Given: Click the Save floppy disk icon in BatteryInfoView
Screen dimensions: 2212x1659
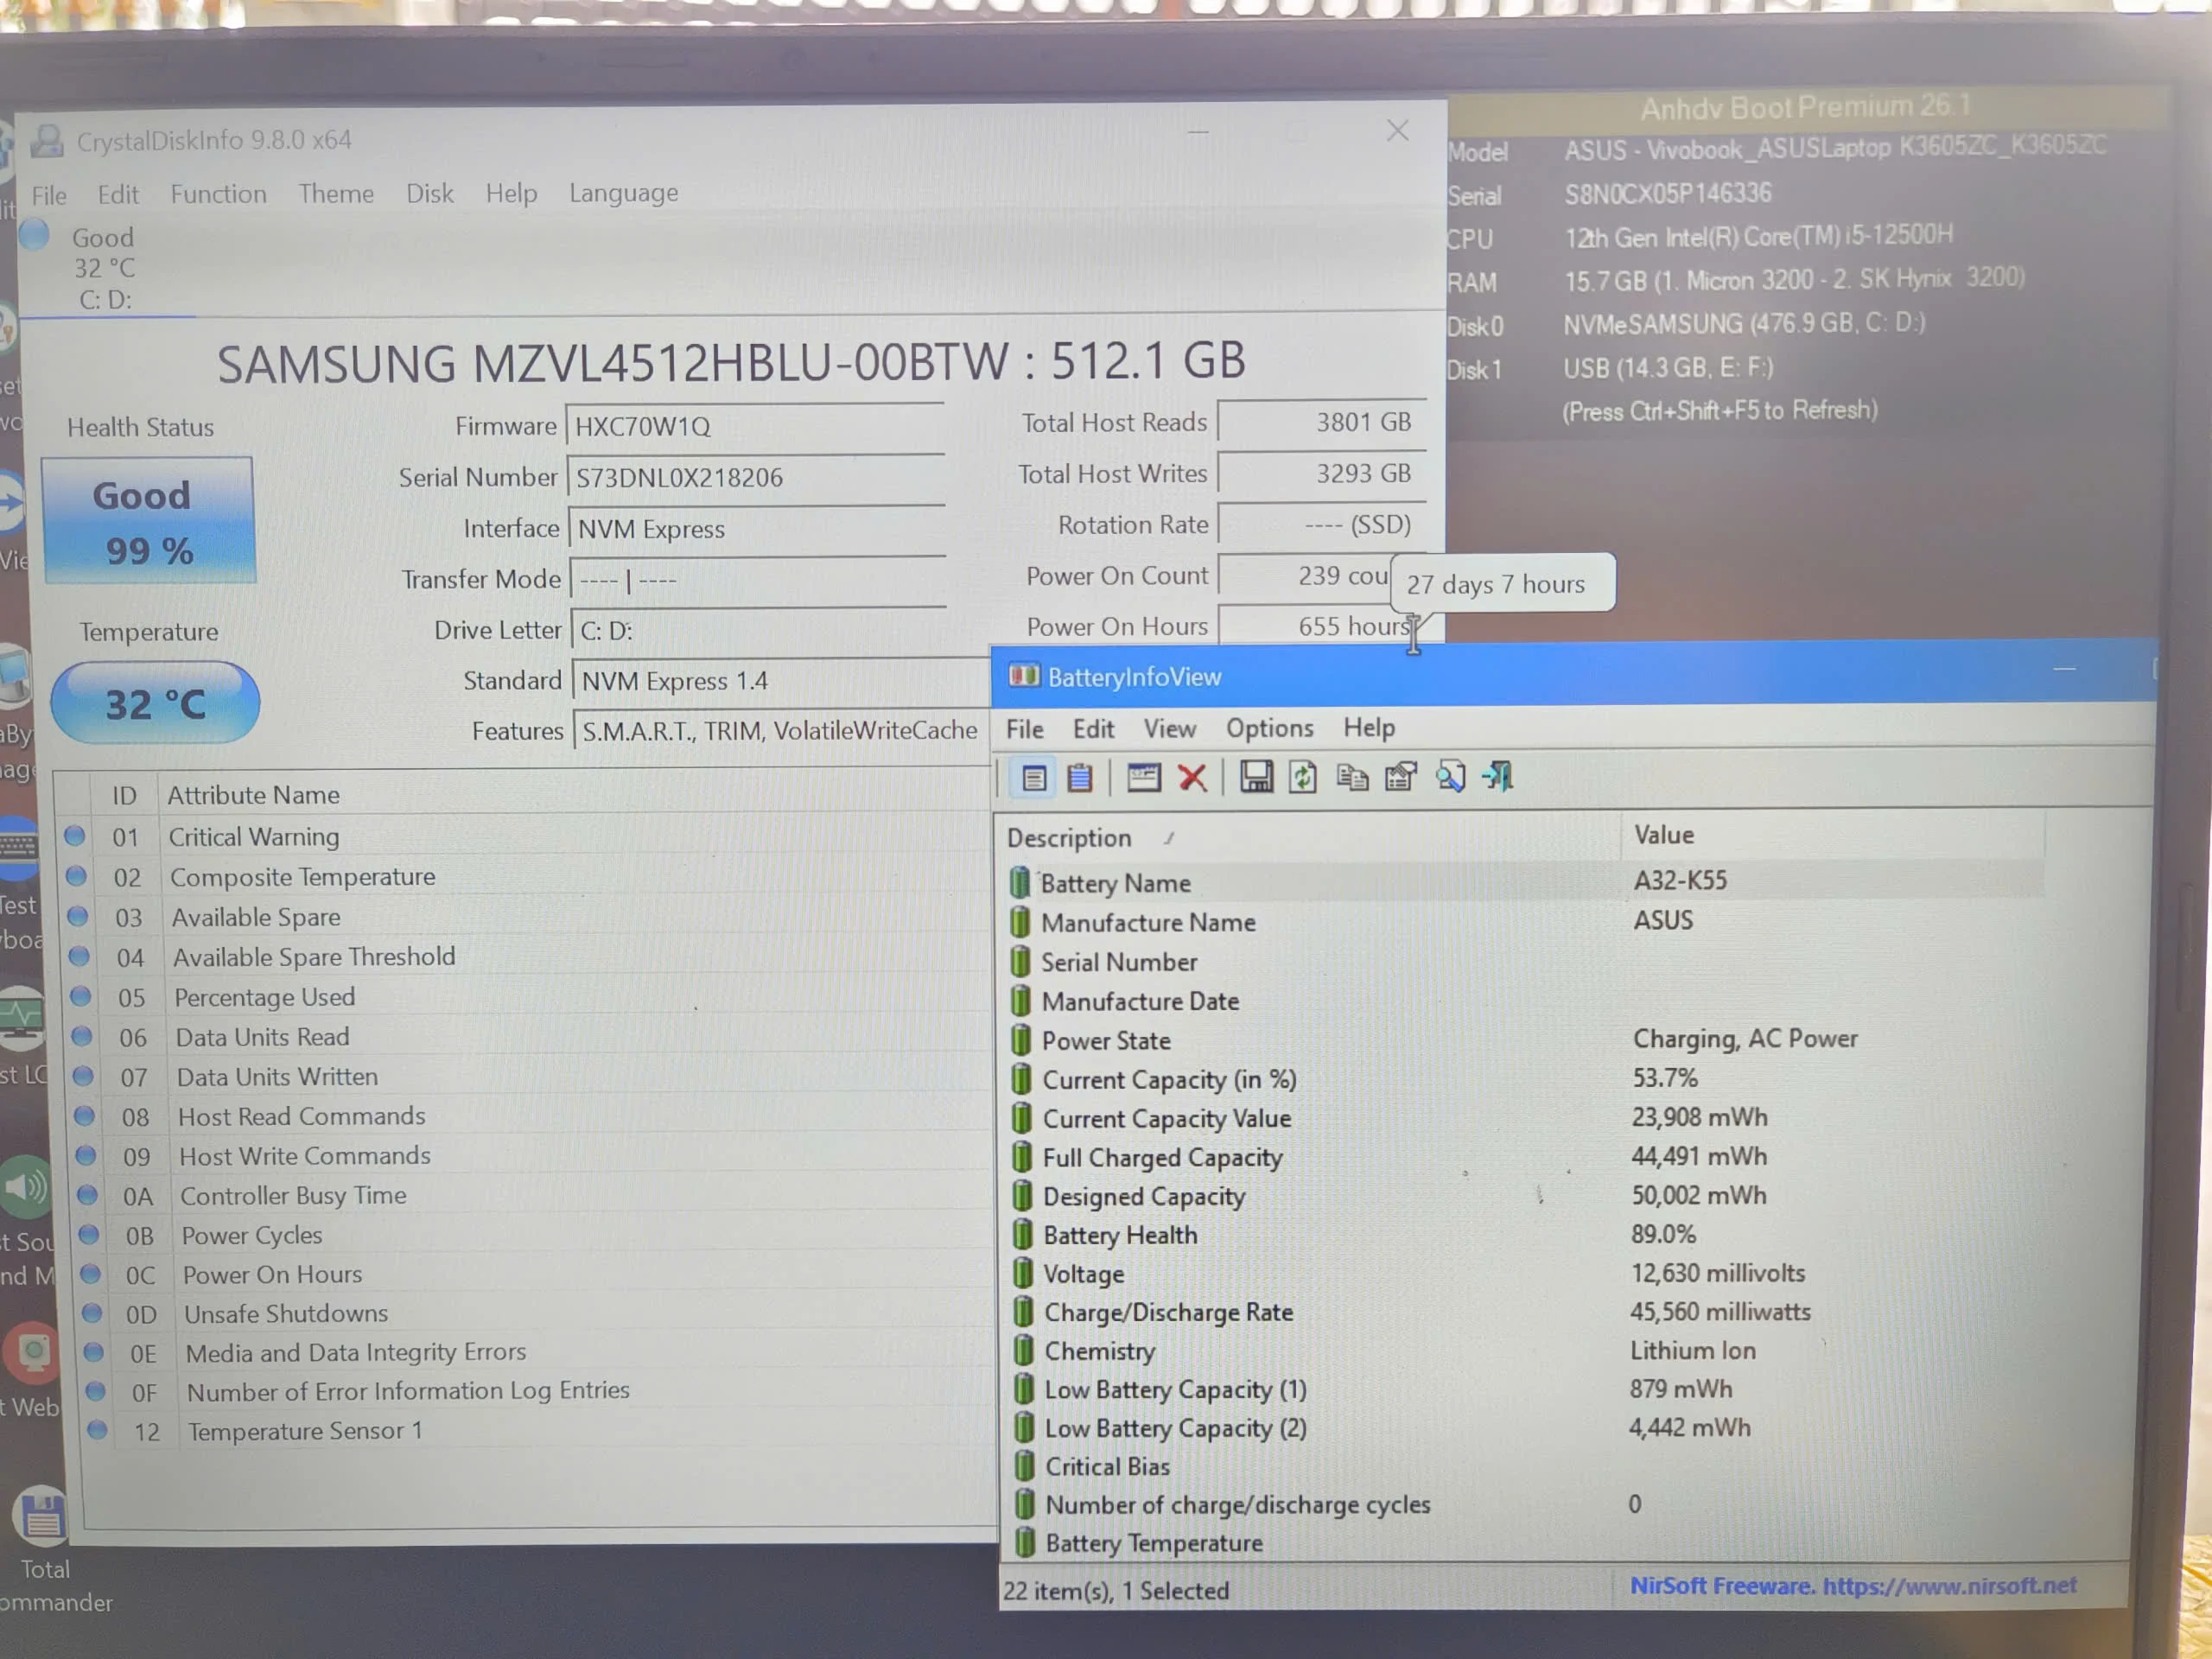Looking at the screenshot, I should pos(1256,777).
